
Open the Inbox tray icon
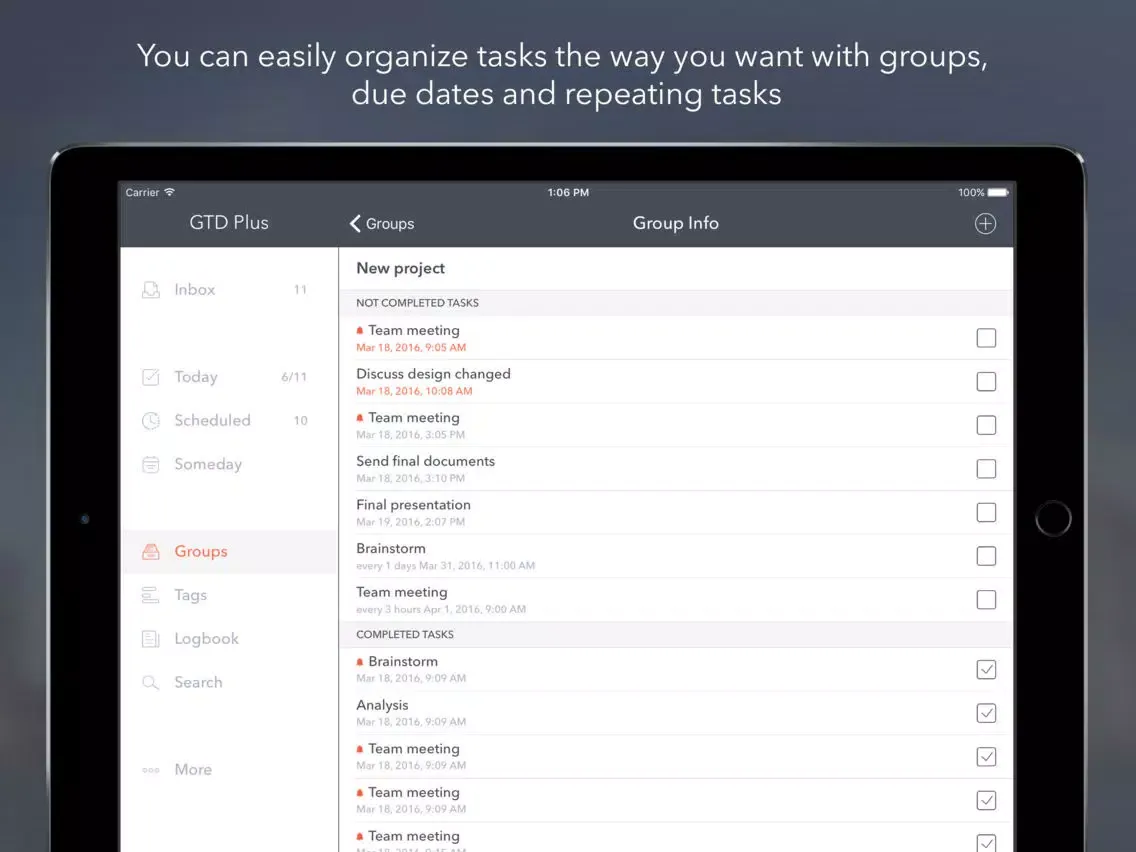(x=151, y=290)
